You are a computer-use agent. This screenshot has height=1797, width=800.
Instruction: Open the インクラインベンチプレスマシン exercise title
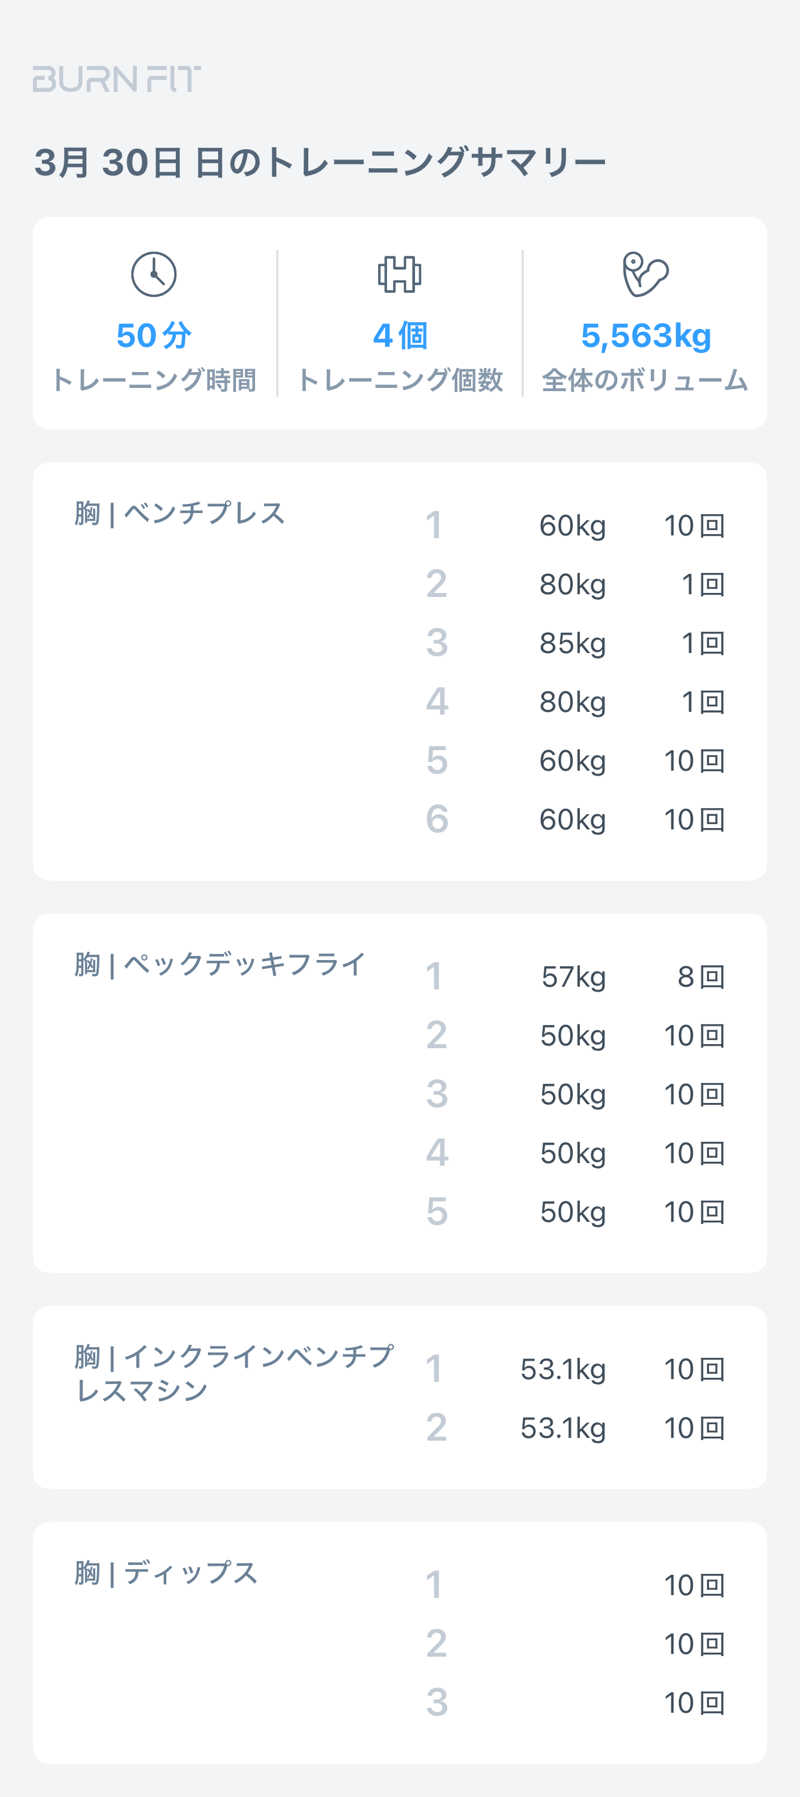click(234, 1373)
